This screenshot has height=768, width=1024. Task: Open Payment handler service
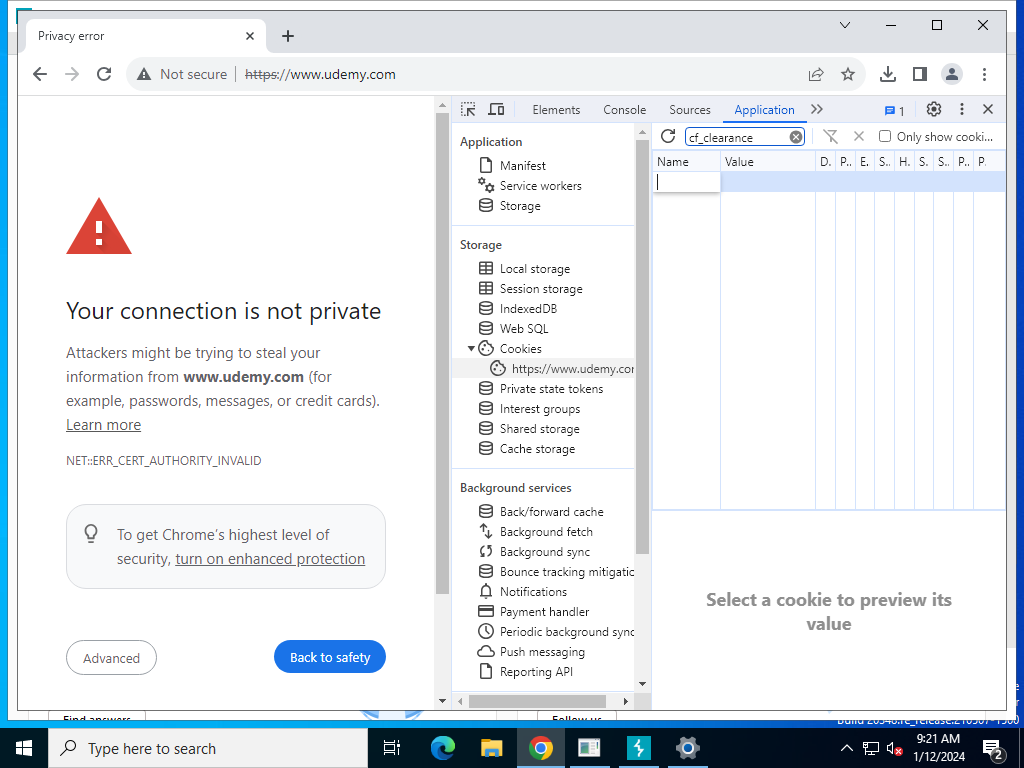544,611
